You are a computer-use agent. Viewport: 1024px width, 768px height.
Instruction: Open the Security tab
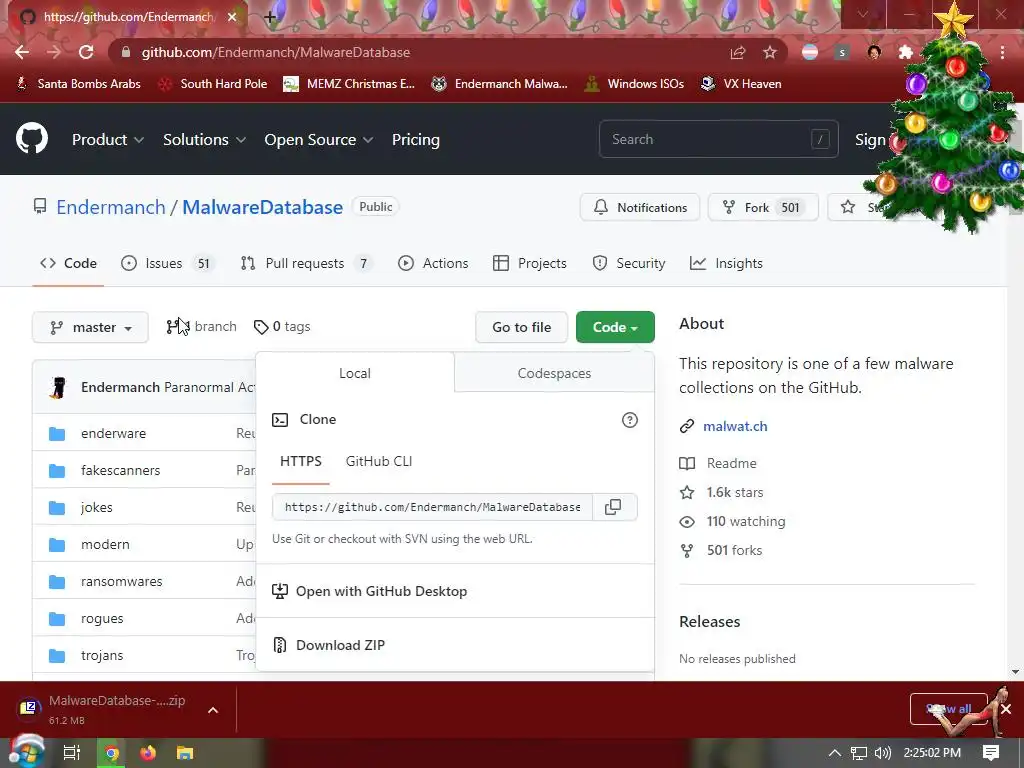pos(628,263)
